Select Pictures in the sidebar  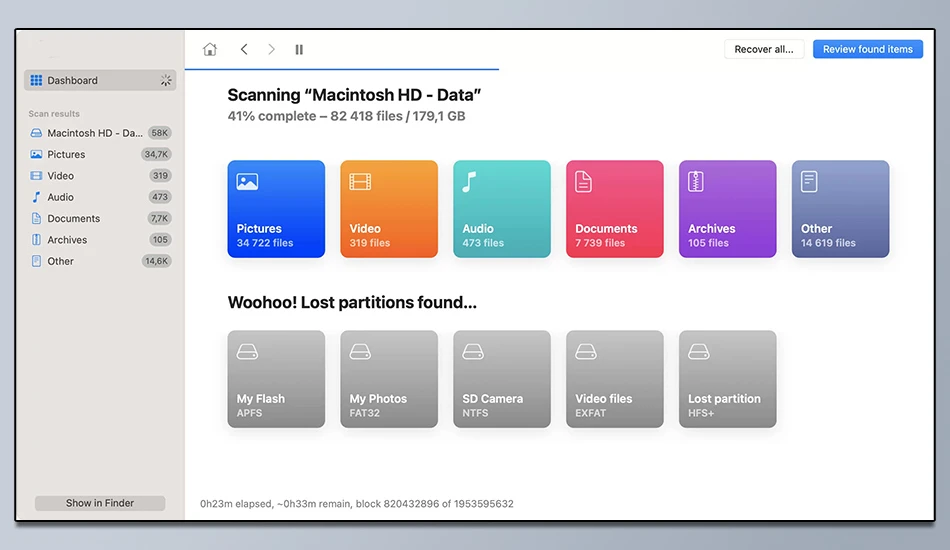coord(100,154)
